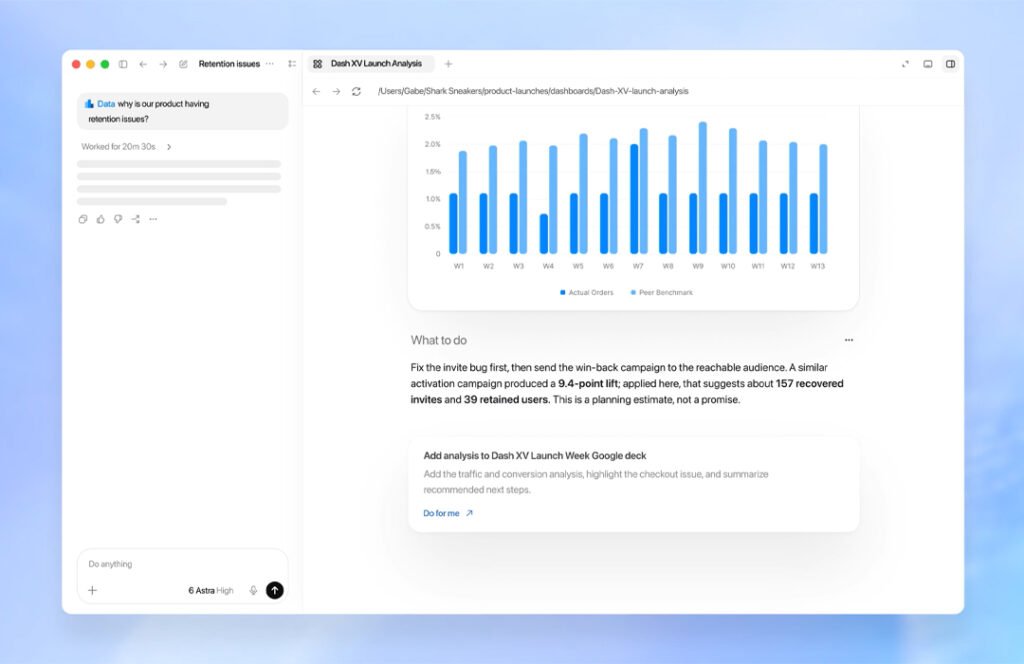Expand the Worked for 20m 30s details
This screenshot has height=664, width=1024.
click(126, 147)
